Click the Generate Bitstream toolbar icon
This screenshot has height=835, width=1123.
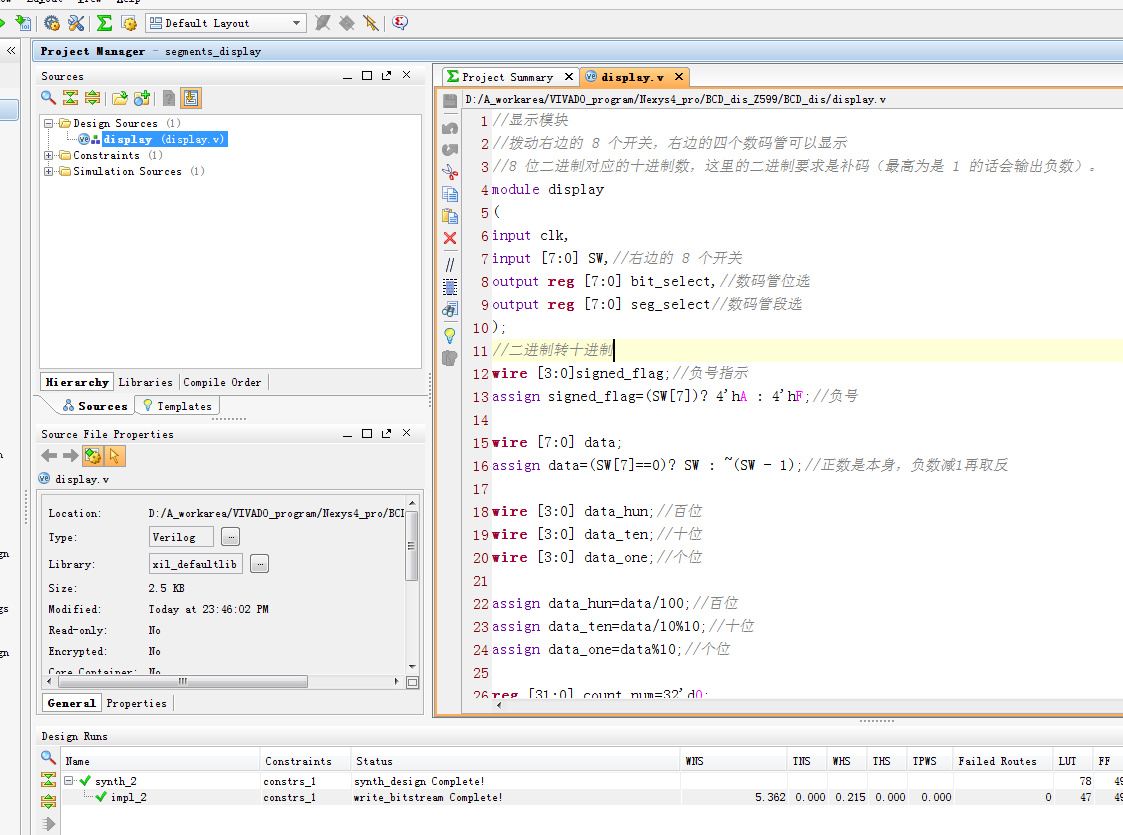[23, 23]
